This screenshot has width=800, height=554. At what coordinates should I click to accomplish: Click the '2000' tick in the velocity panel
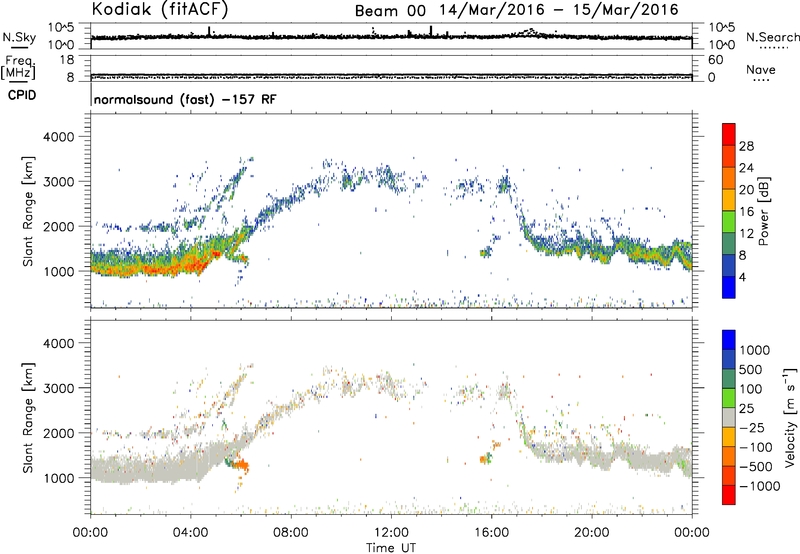[59, 433]
